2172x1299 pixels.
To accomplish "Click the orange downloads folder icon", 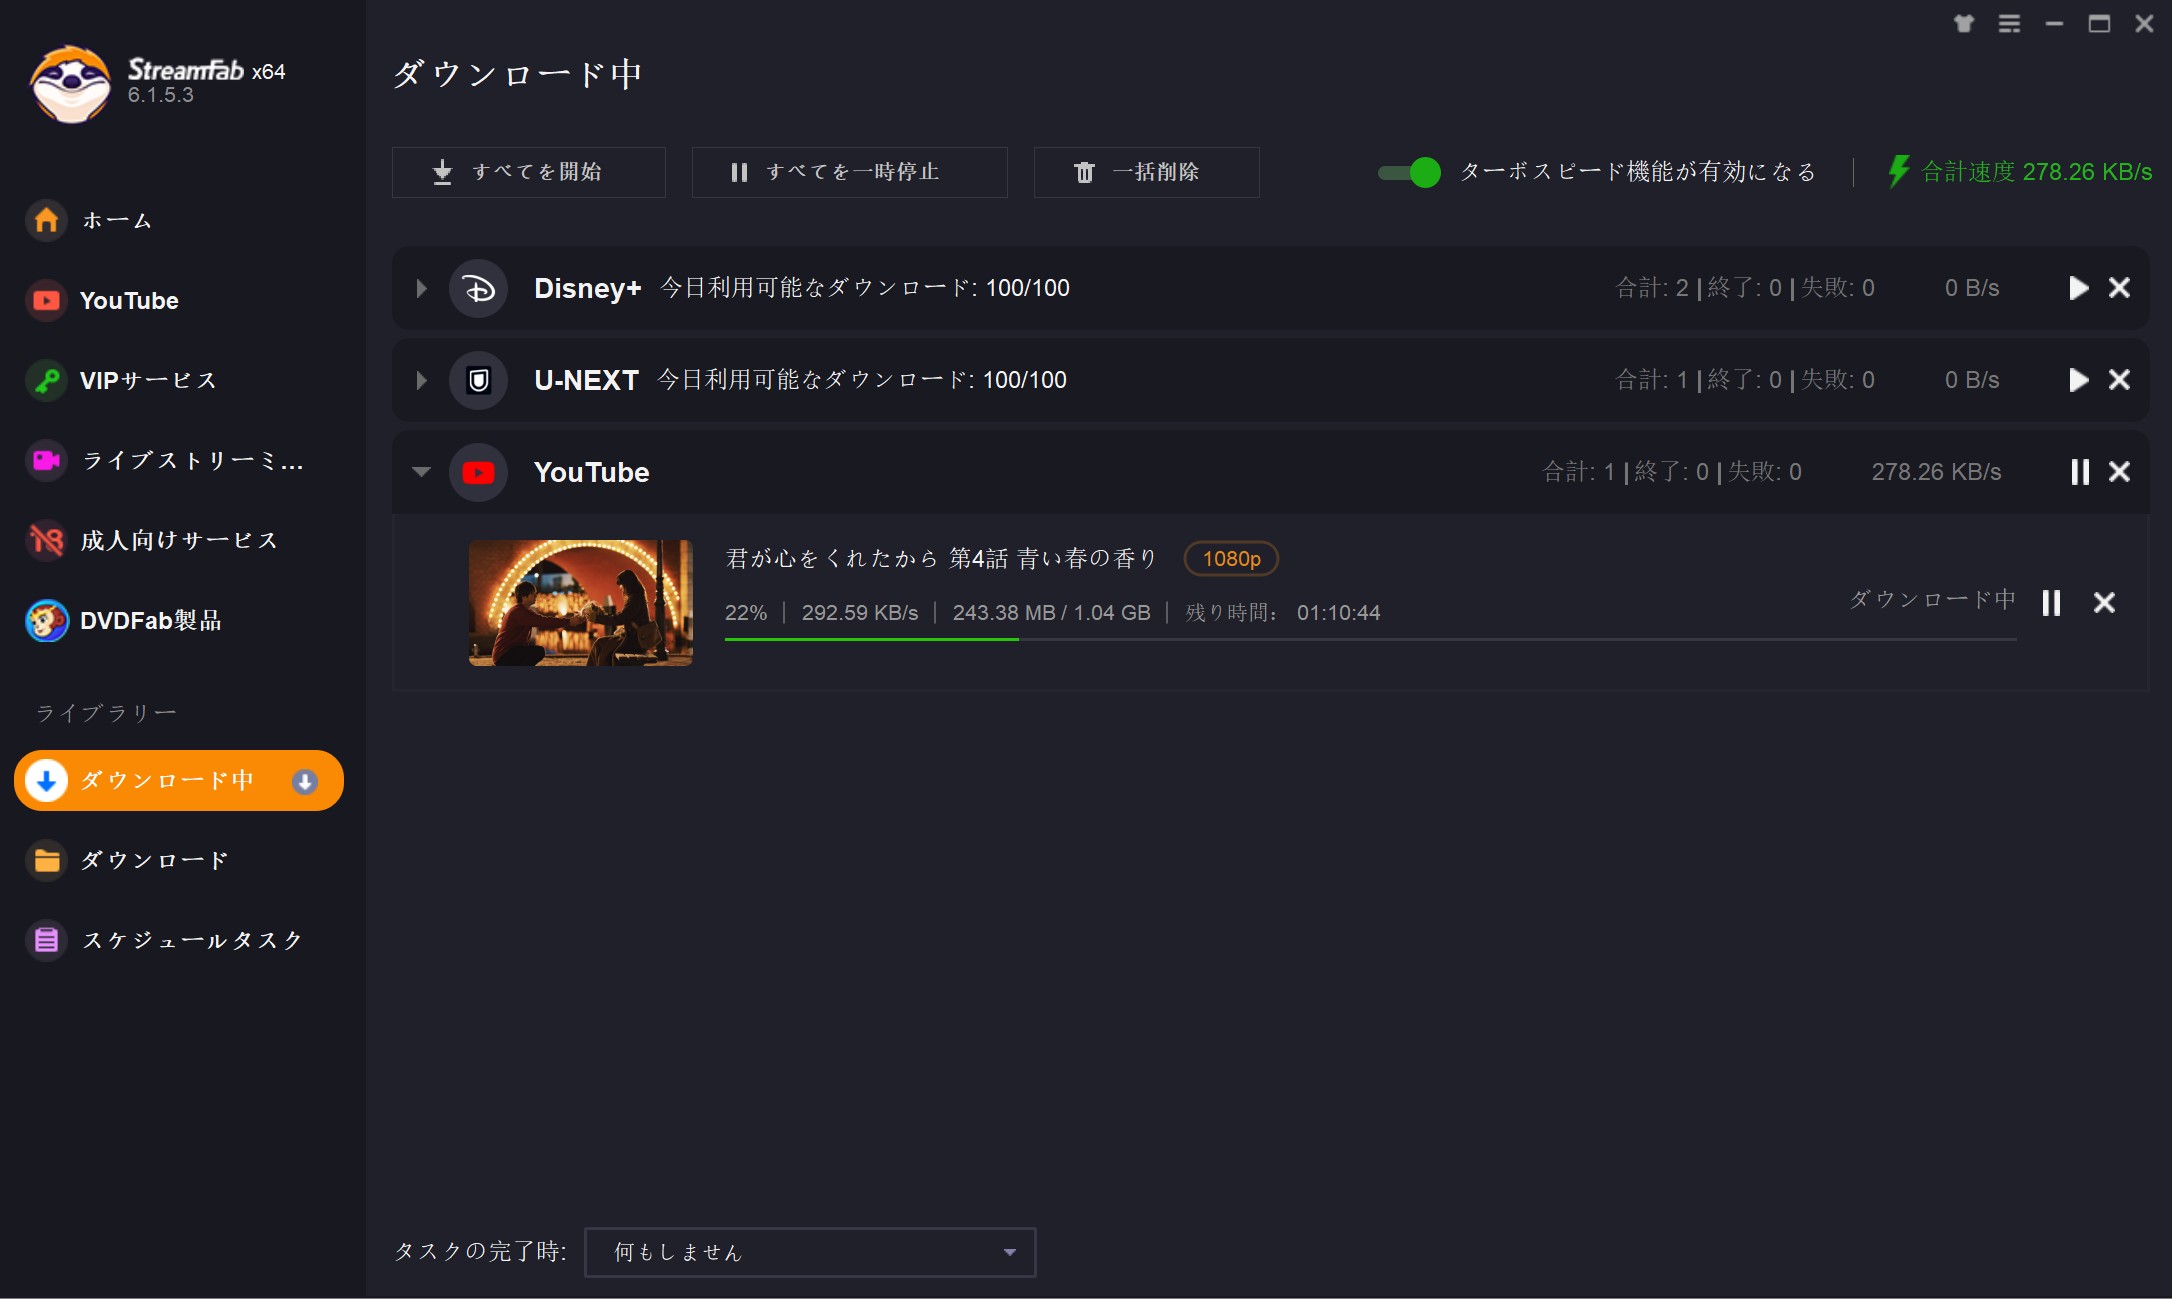I will [x=46, y=860].
